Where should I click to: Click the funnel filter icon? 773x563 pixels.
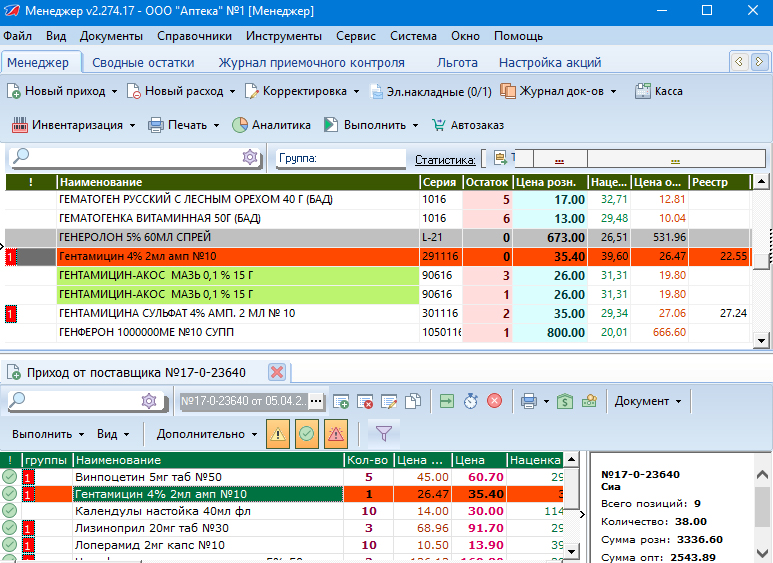(382, 434)
